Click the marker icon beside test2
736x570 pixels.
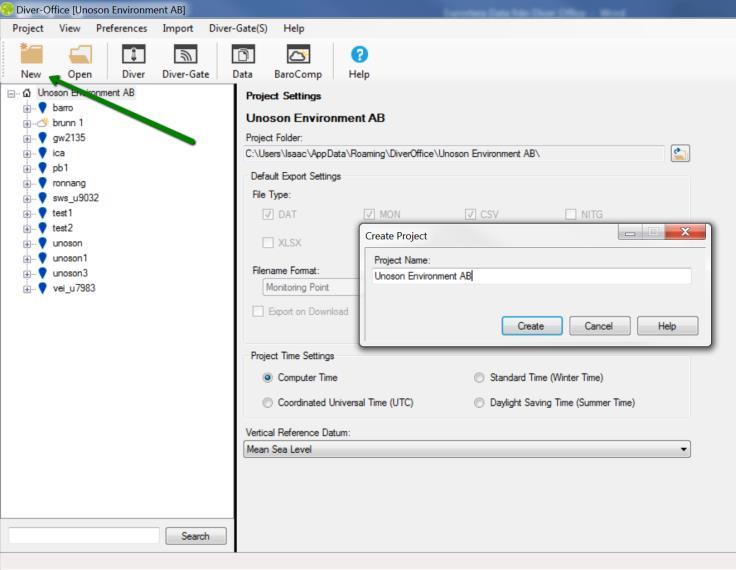(43, 228)
